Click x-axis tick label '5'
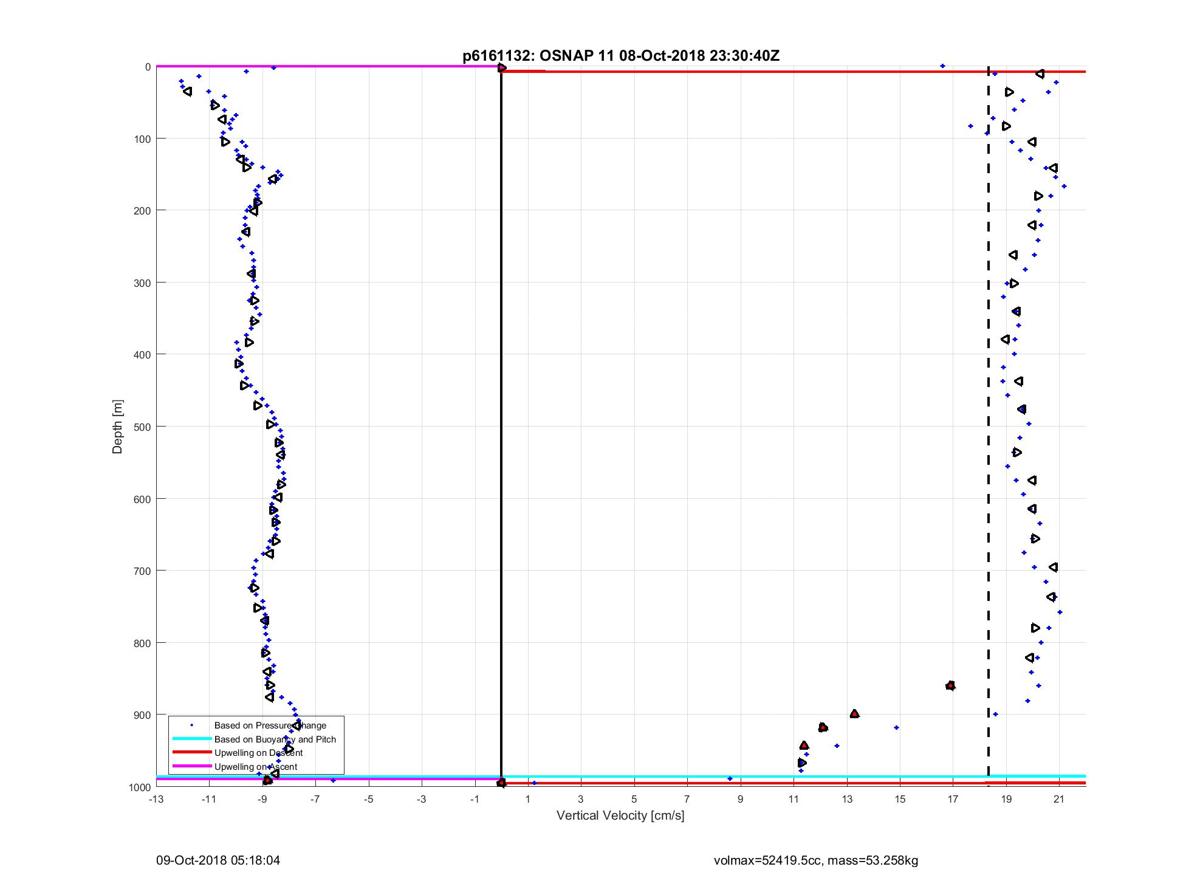 coord(634,799)
